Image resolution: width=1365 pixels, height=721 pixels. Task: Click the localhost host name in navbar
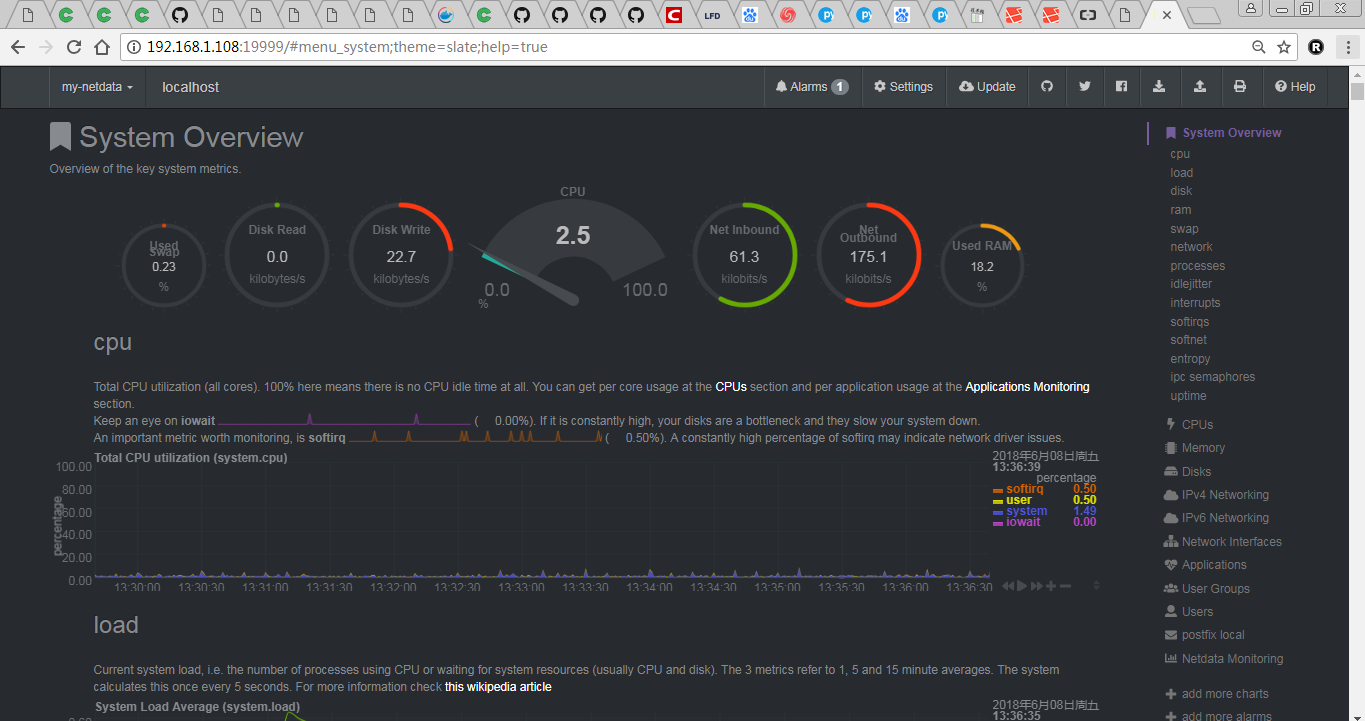pos(190,87)
